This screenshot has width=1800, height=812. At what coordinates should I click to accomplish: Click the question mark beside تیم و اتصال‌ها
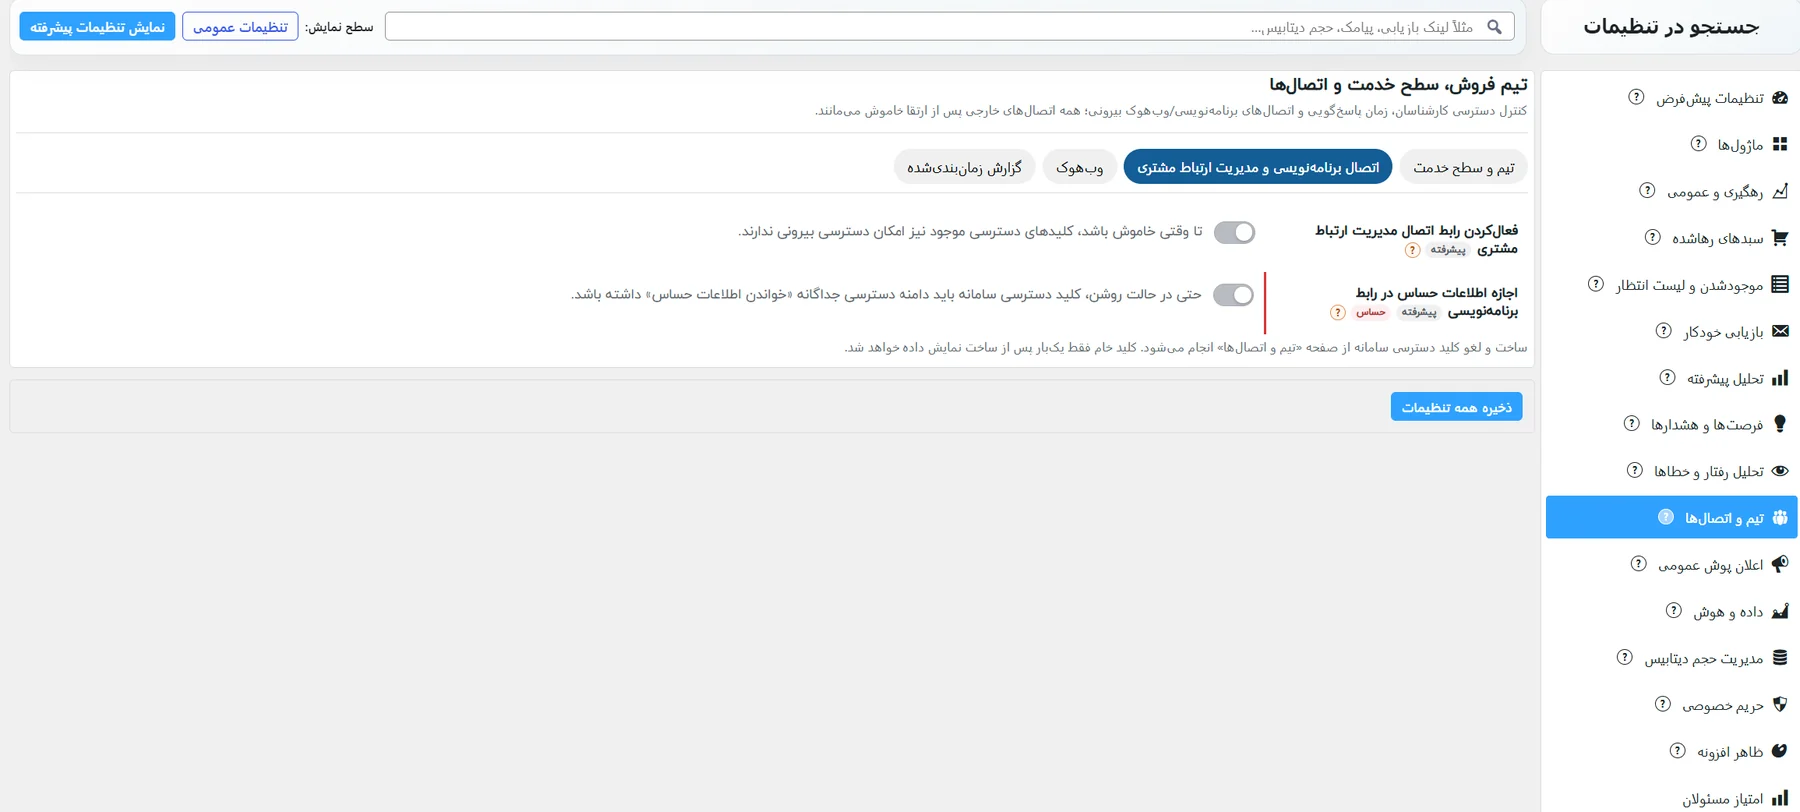[x=1666, y=517]
